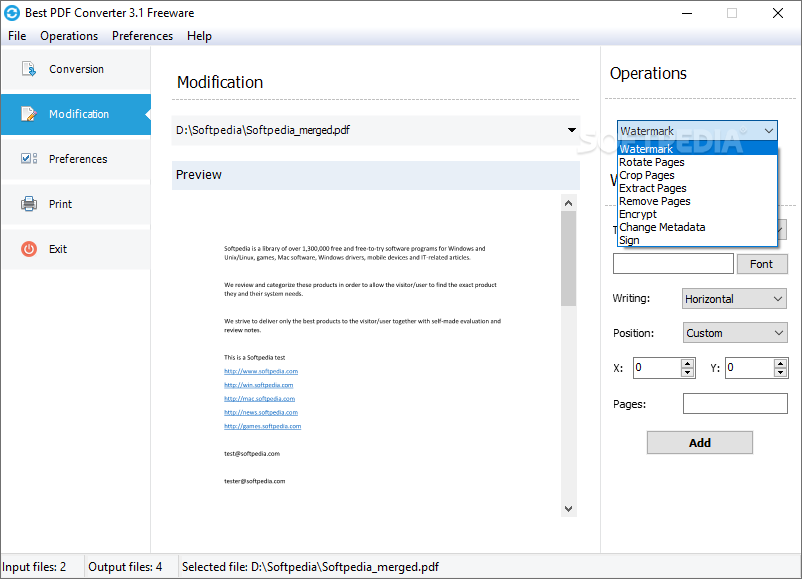This screenshot has height=579, width=802.
Task: Open the Print section label
Action: (60, 204)
